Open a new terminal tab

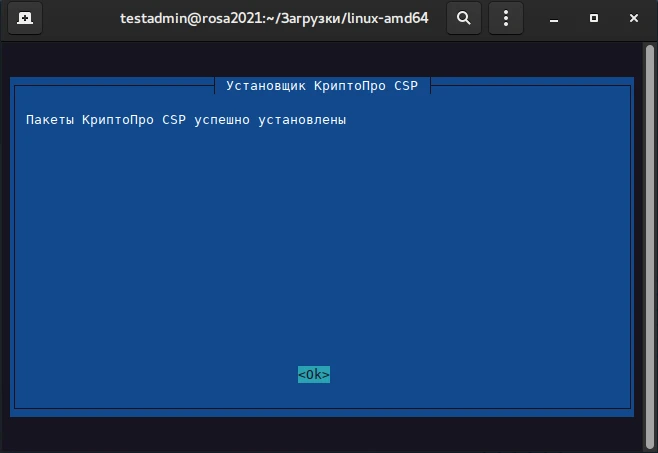click(x=25, y=18)
